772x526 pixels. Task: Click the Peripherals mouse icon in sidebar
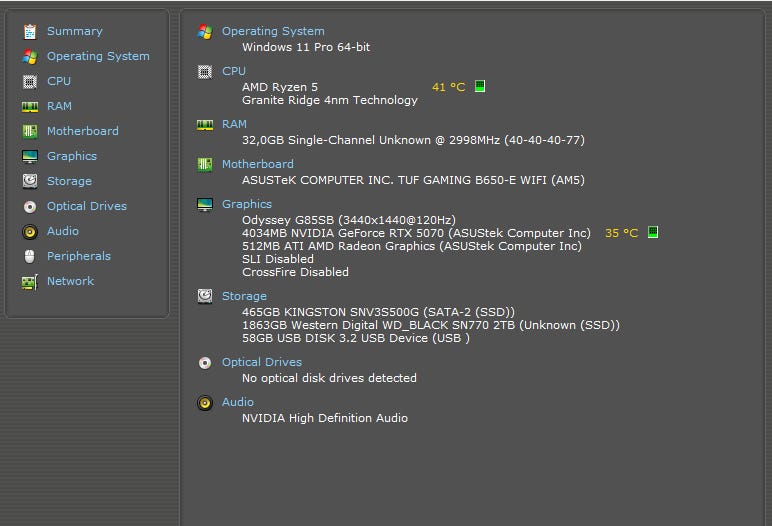[x=30, y=257]
